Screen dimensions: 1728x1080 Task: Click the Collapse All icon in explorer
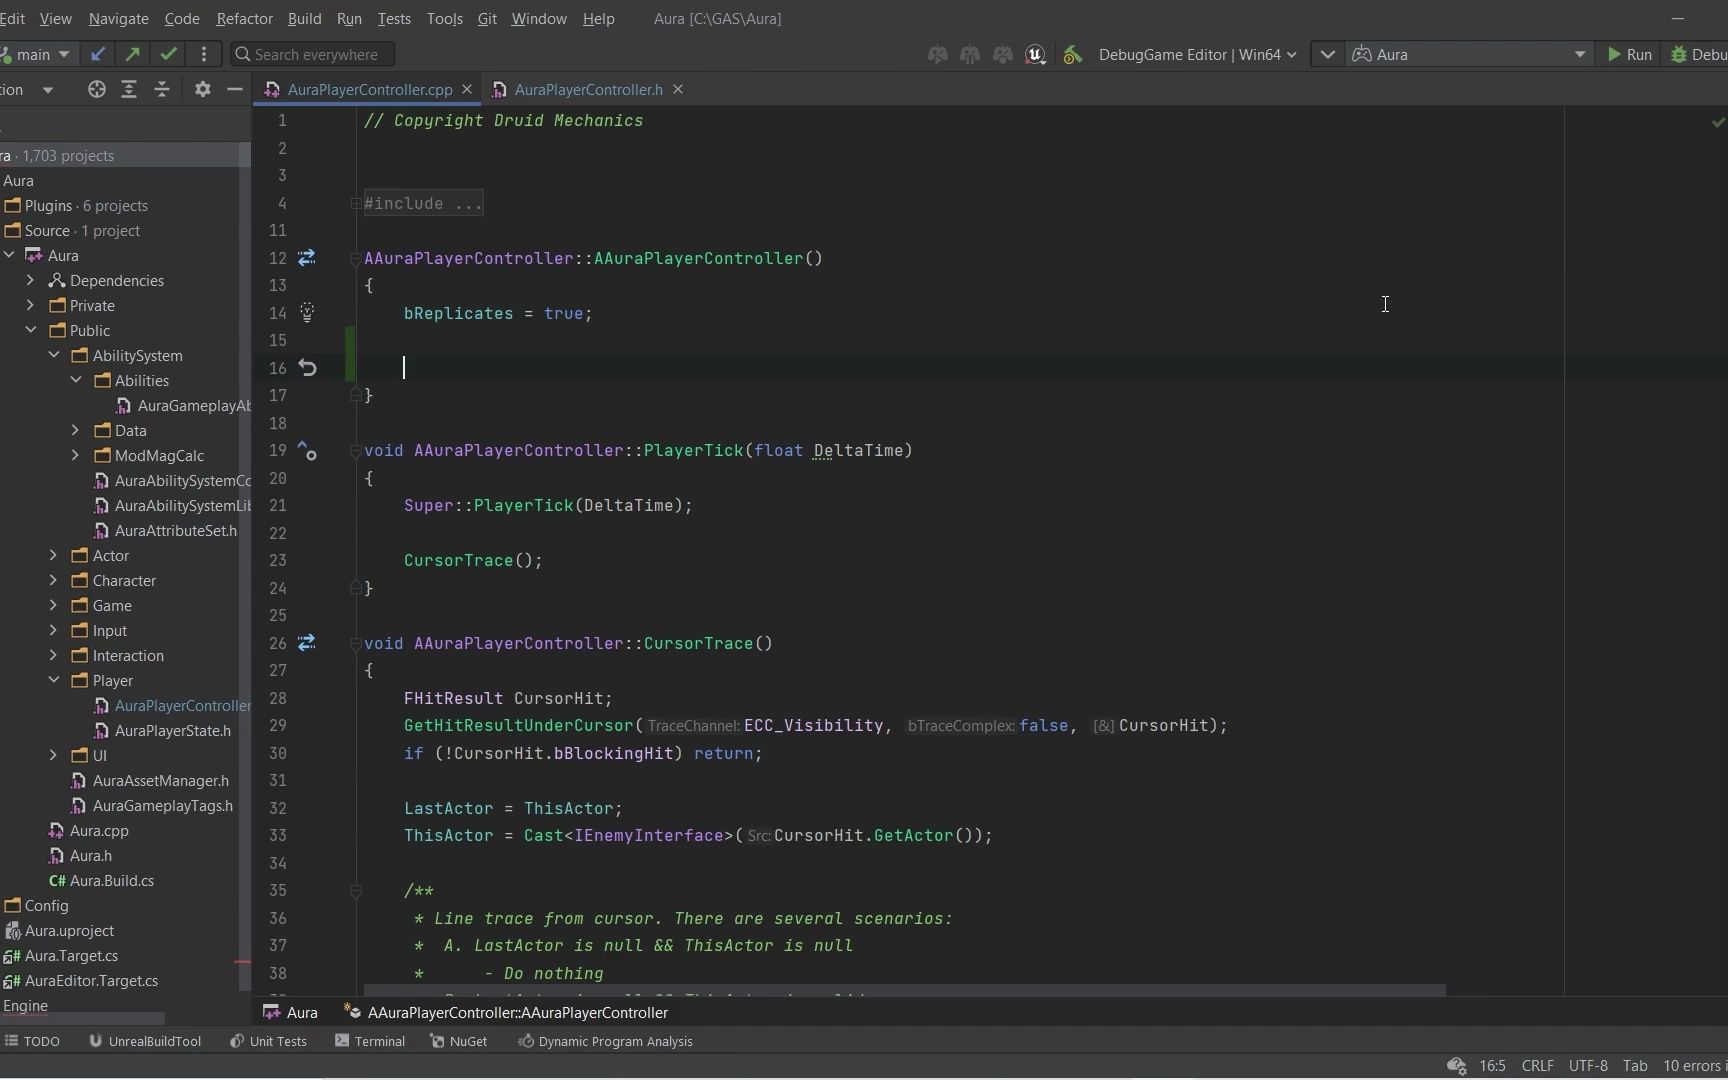[162, 89]
